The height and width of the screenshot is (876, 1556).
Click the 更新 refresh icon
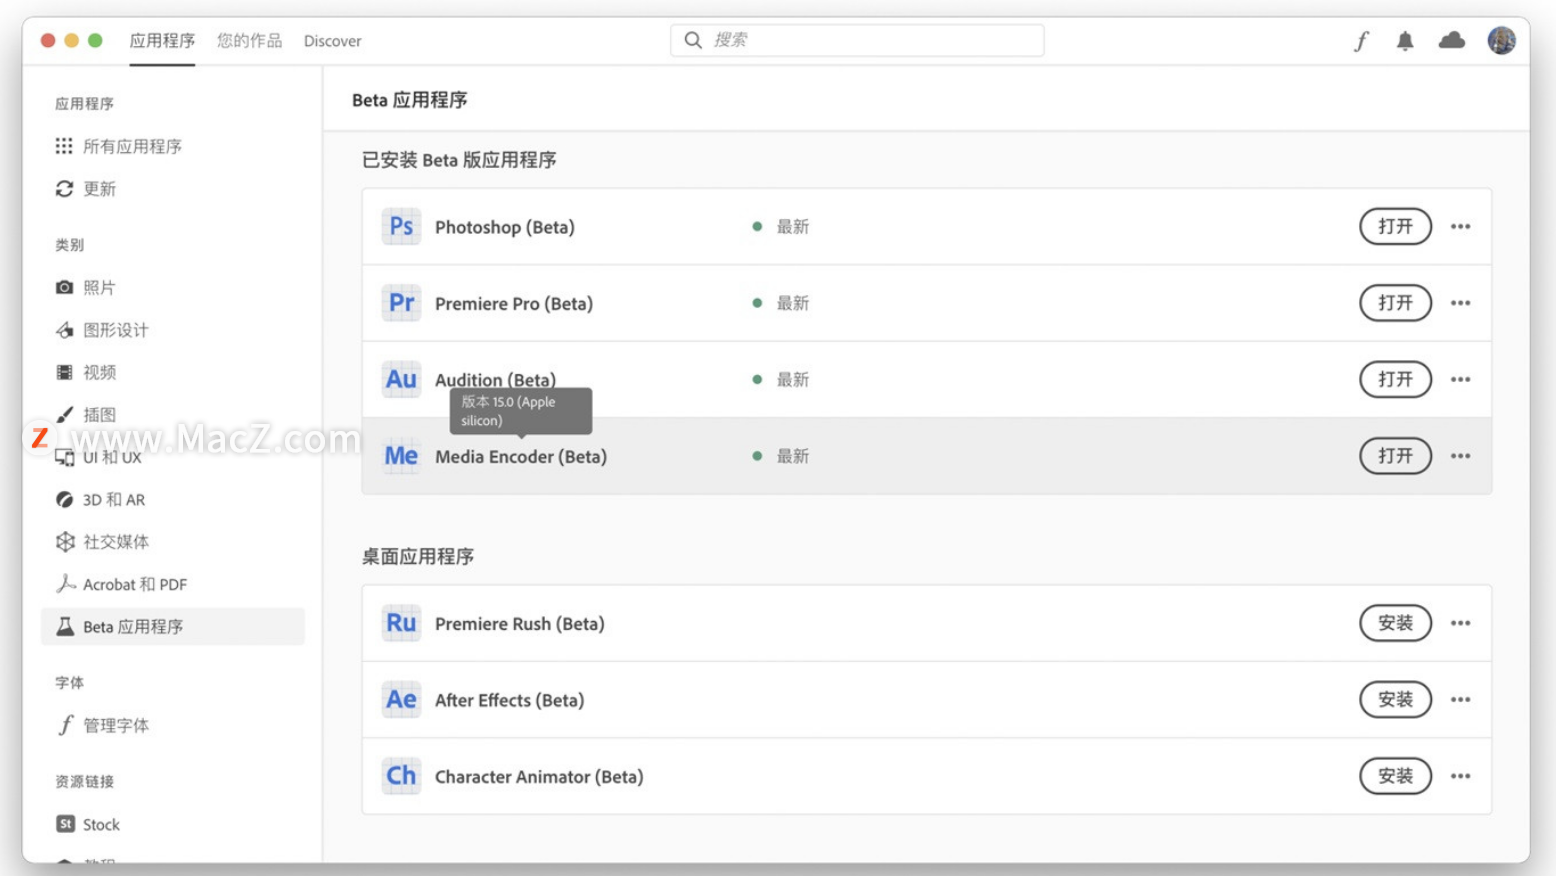coord(64,189)
